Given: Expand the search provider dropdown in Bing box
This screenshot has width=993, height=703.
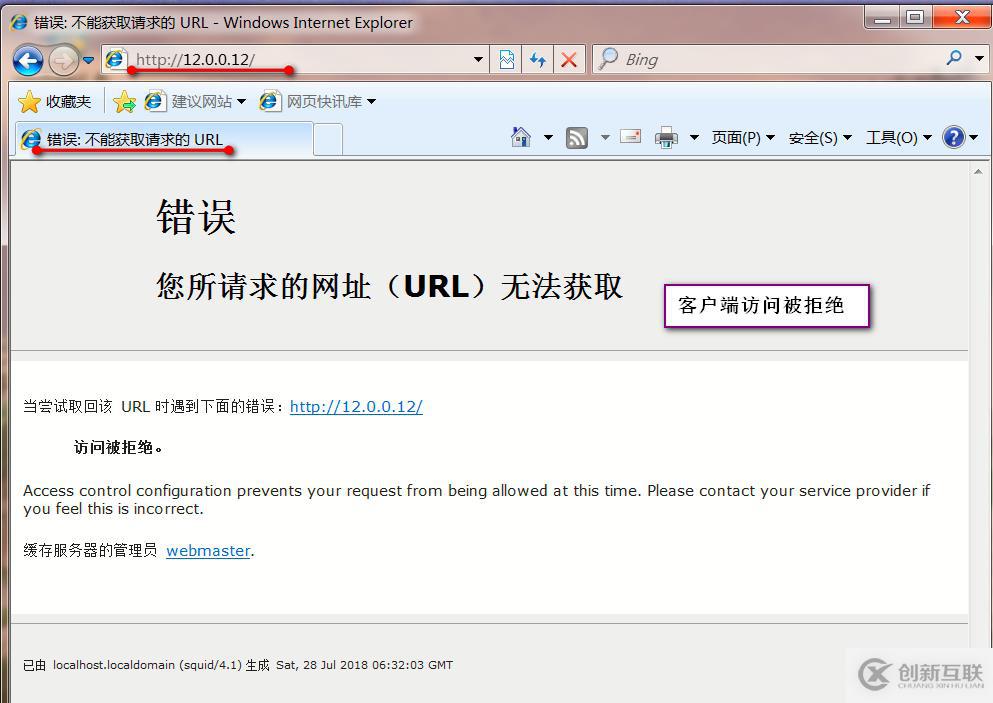Looking at the screenshot, I should point(977,59).
